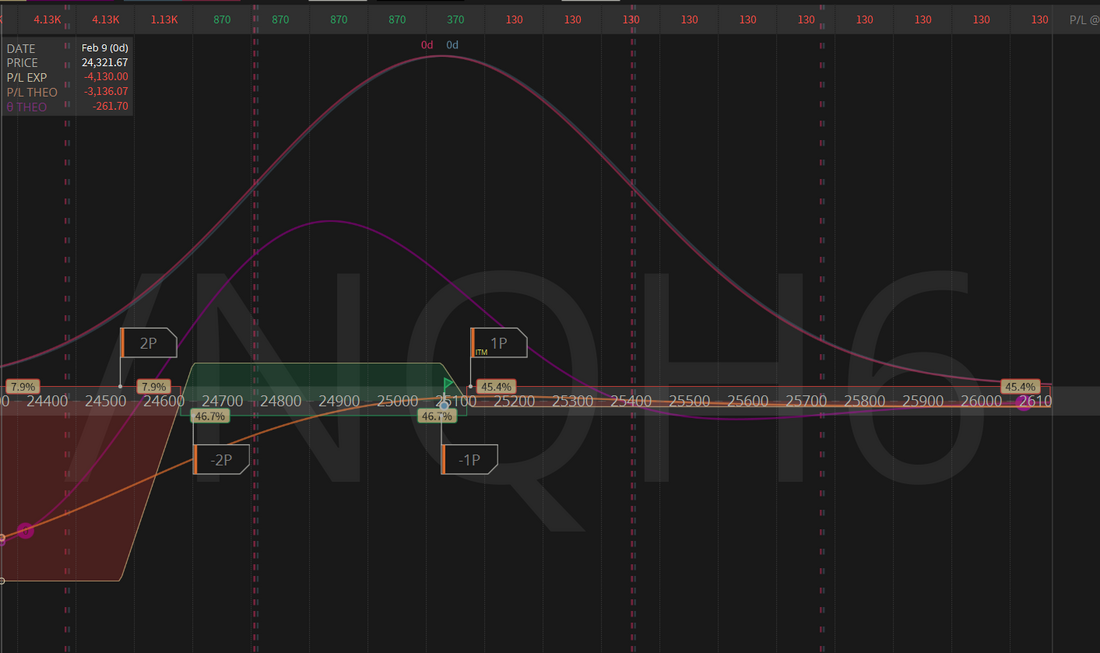Click the P/L THEO row in data box

67,92
